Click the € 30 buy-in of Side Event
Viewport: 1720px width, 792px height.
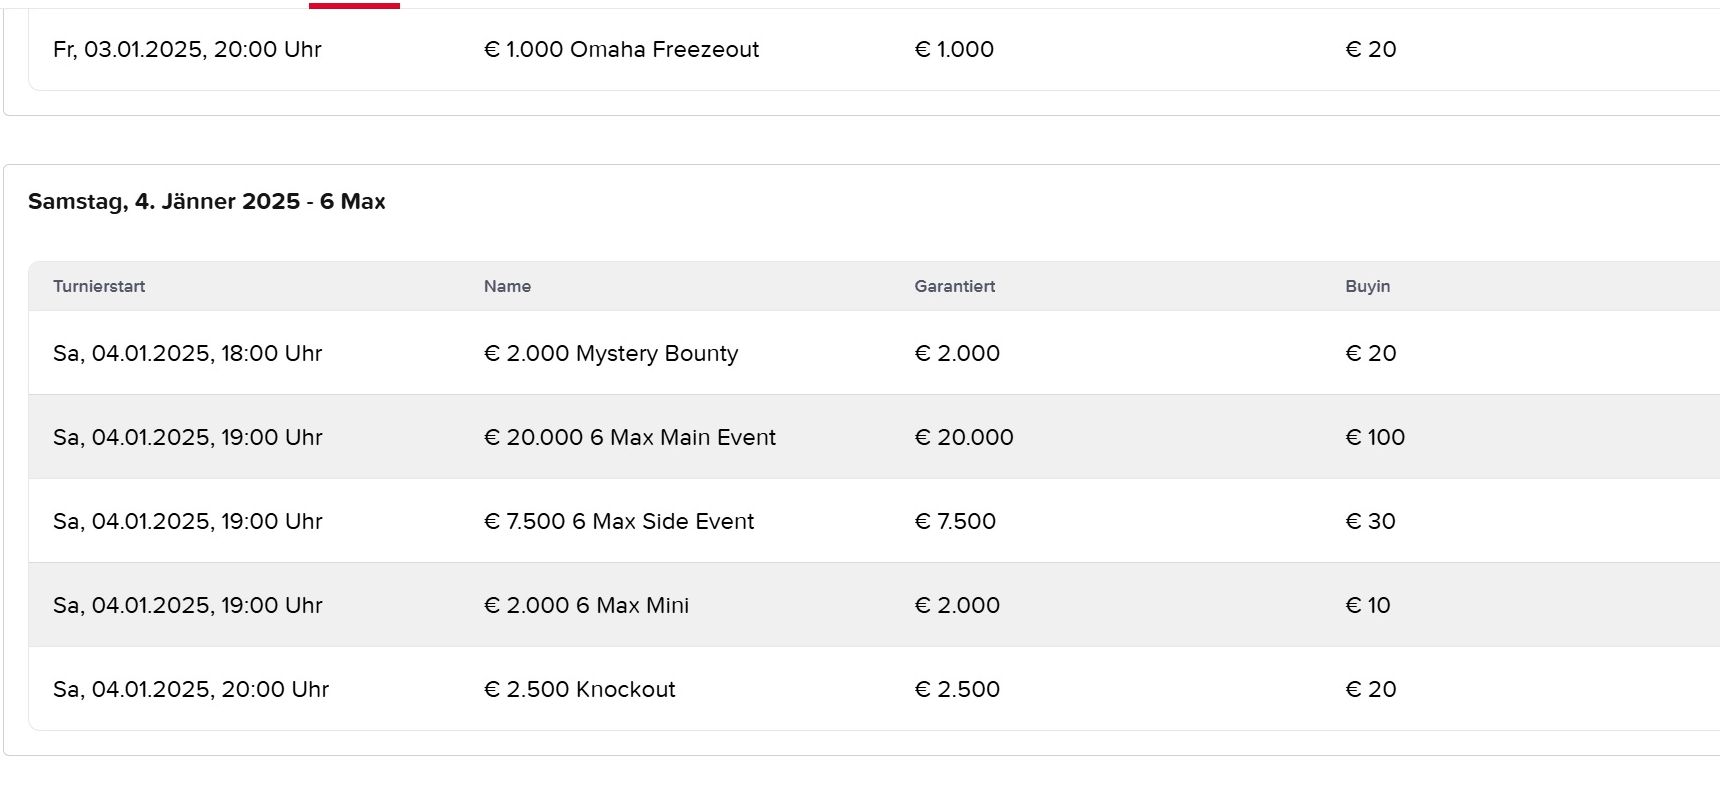pyautogui.click(x=1370, y=521)
